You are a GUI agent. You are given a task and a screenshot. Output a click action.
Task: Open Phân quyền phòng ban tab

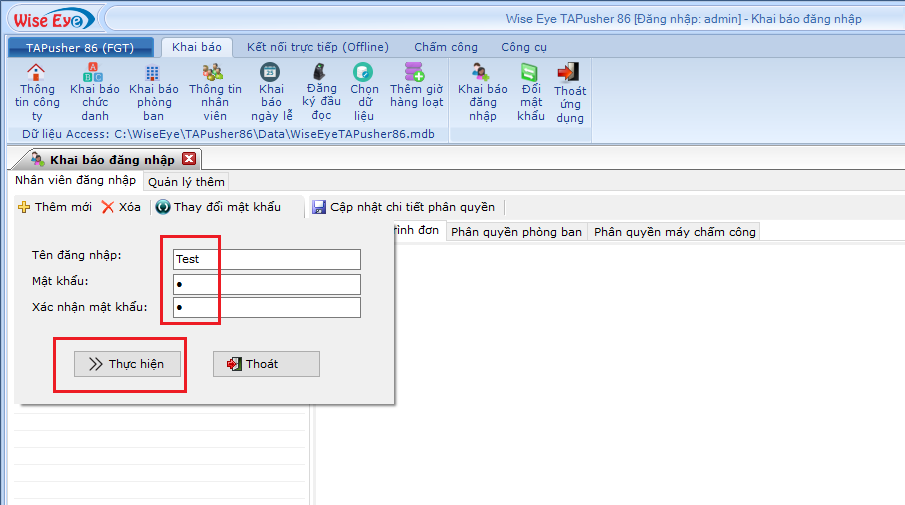pyautogui.click(x=516, y=232)
